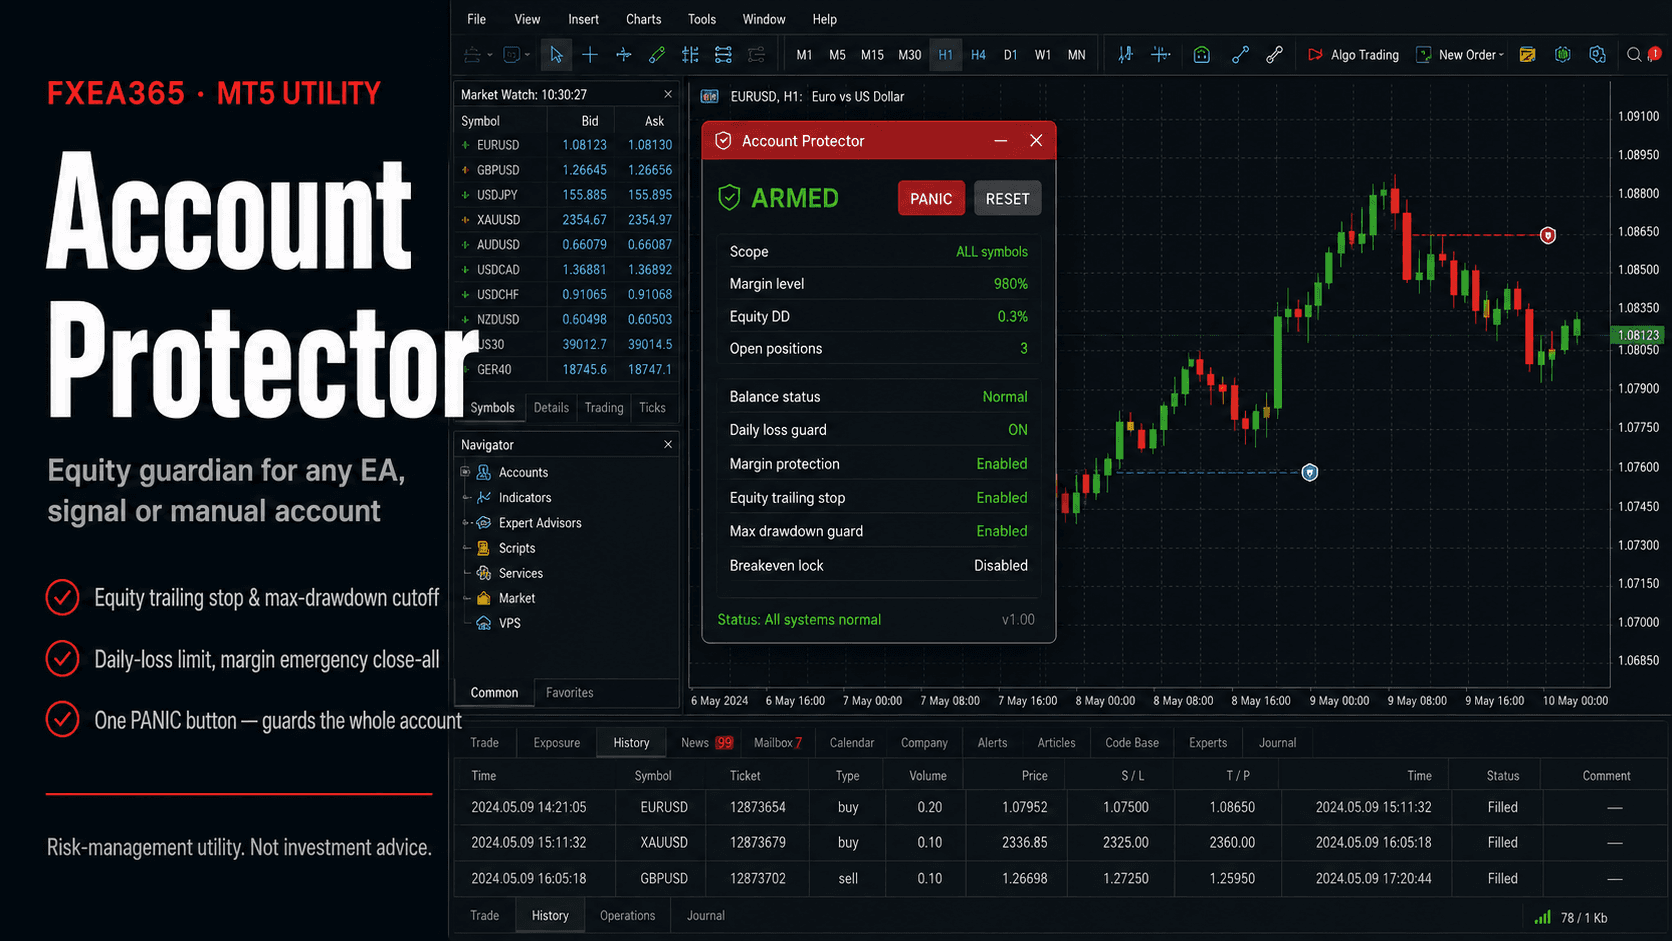The image size is (1672, 941).
Task: Sort history by Volume column
Action: [928, 776]
